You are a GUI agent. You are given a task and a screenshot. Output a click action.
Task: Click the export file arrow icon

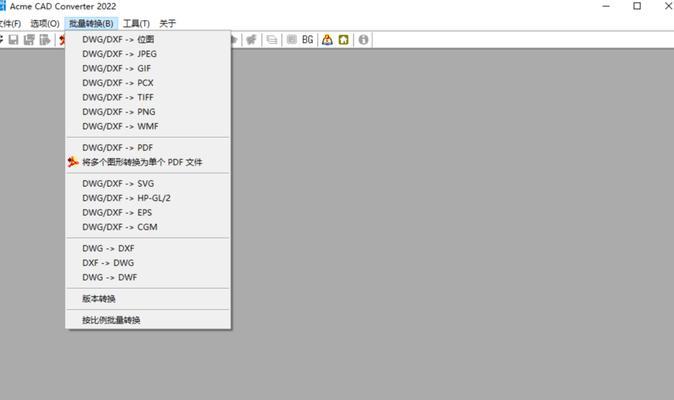(x=45, y=40)
